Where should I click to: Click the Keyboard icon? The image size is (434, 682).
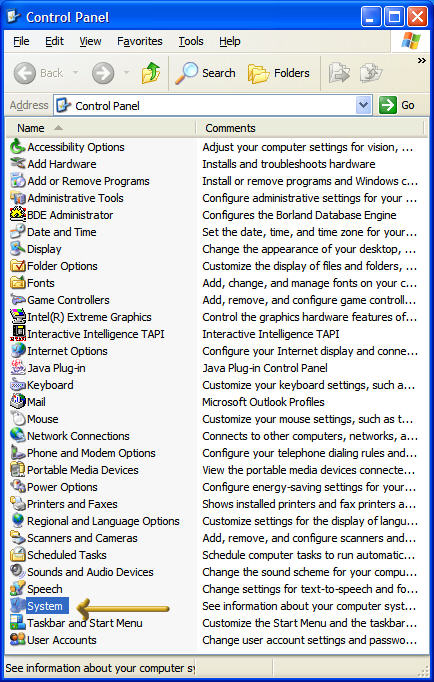click(18, 384)
